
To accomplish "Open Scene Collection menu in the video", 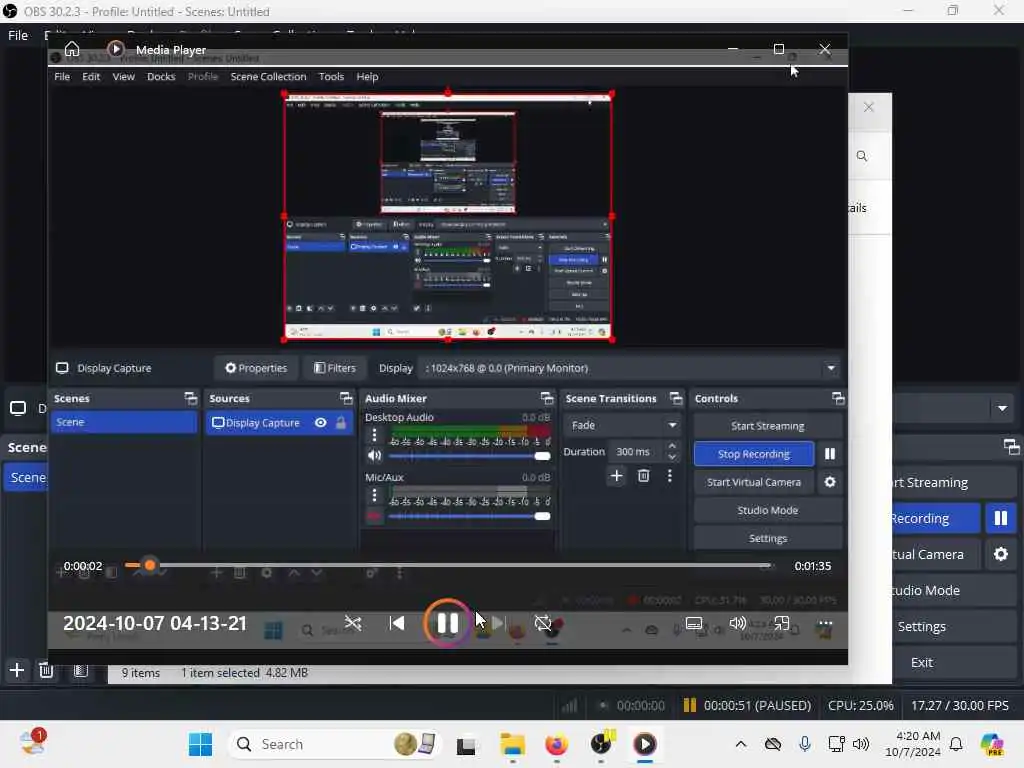I will click(x=268, y=76).
